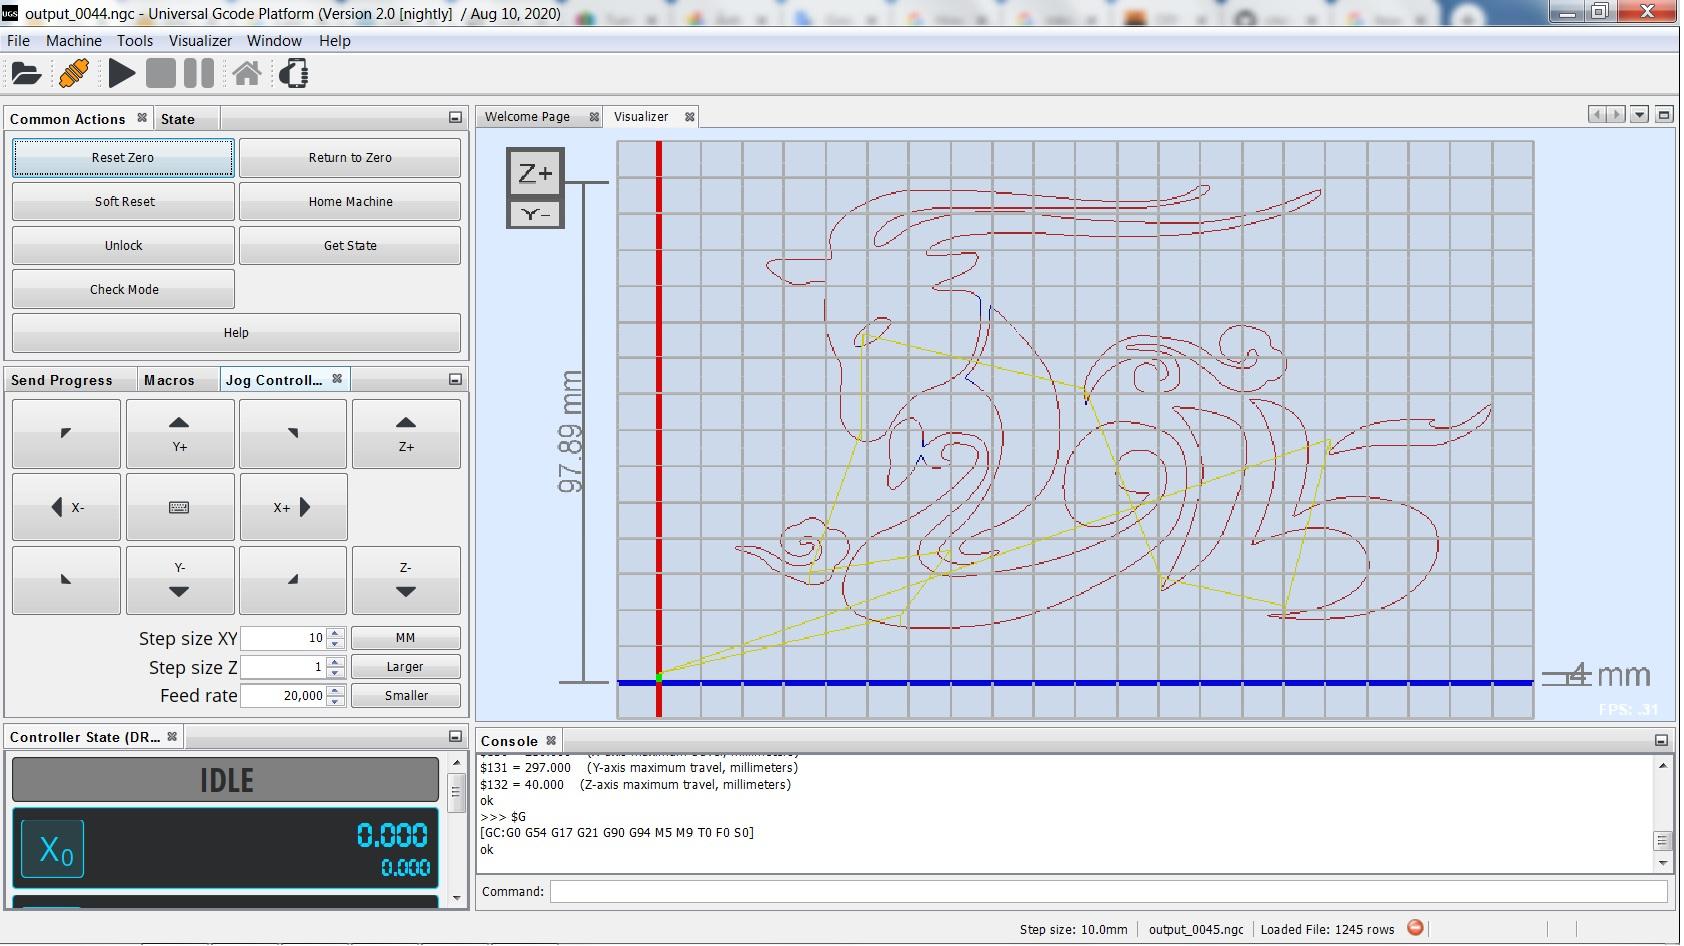This screenshot has height=946, width=1684.
Task: Switch to the State tab
Action: 178,119
